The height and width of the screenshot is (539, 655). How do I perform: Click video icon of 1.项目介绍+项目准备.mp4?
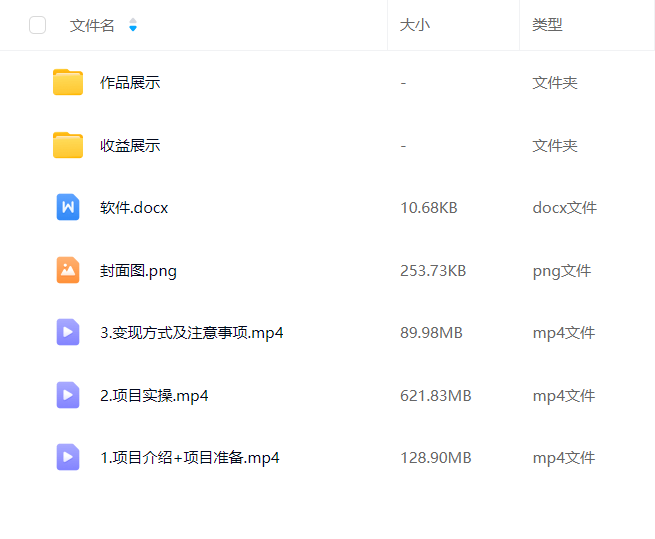point(68,457)
